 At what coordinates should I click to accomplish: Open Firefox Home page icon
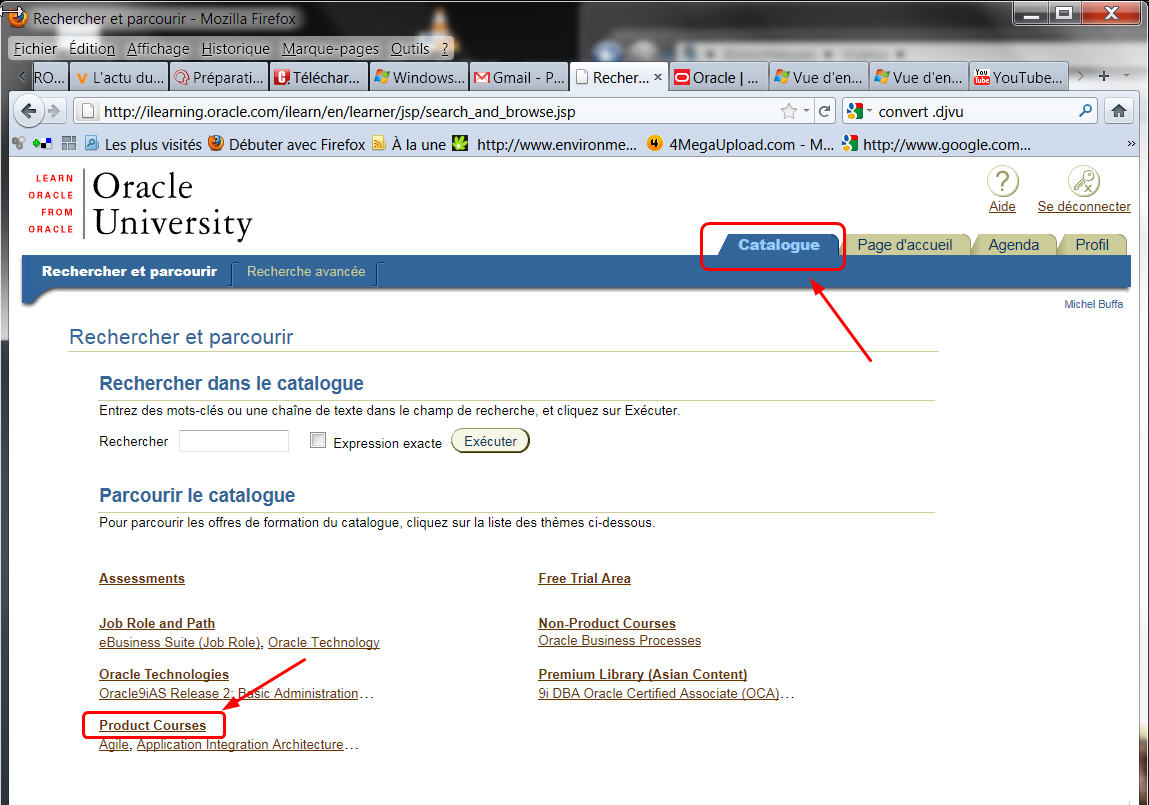click(x=1118, y=111)
